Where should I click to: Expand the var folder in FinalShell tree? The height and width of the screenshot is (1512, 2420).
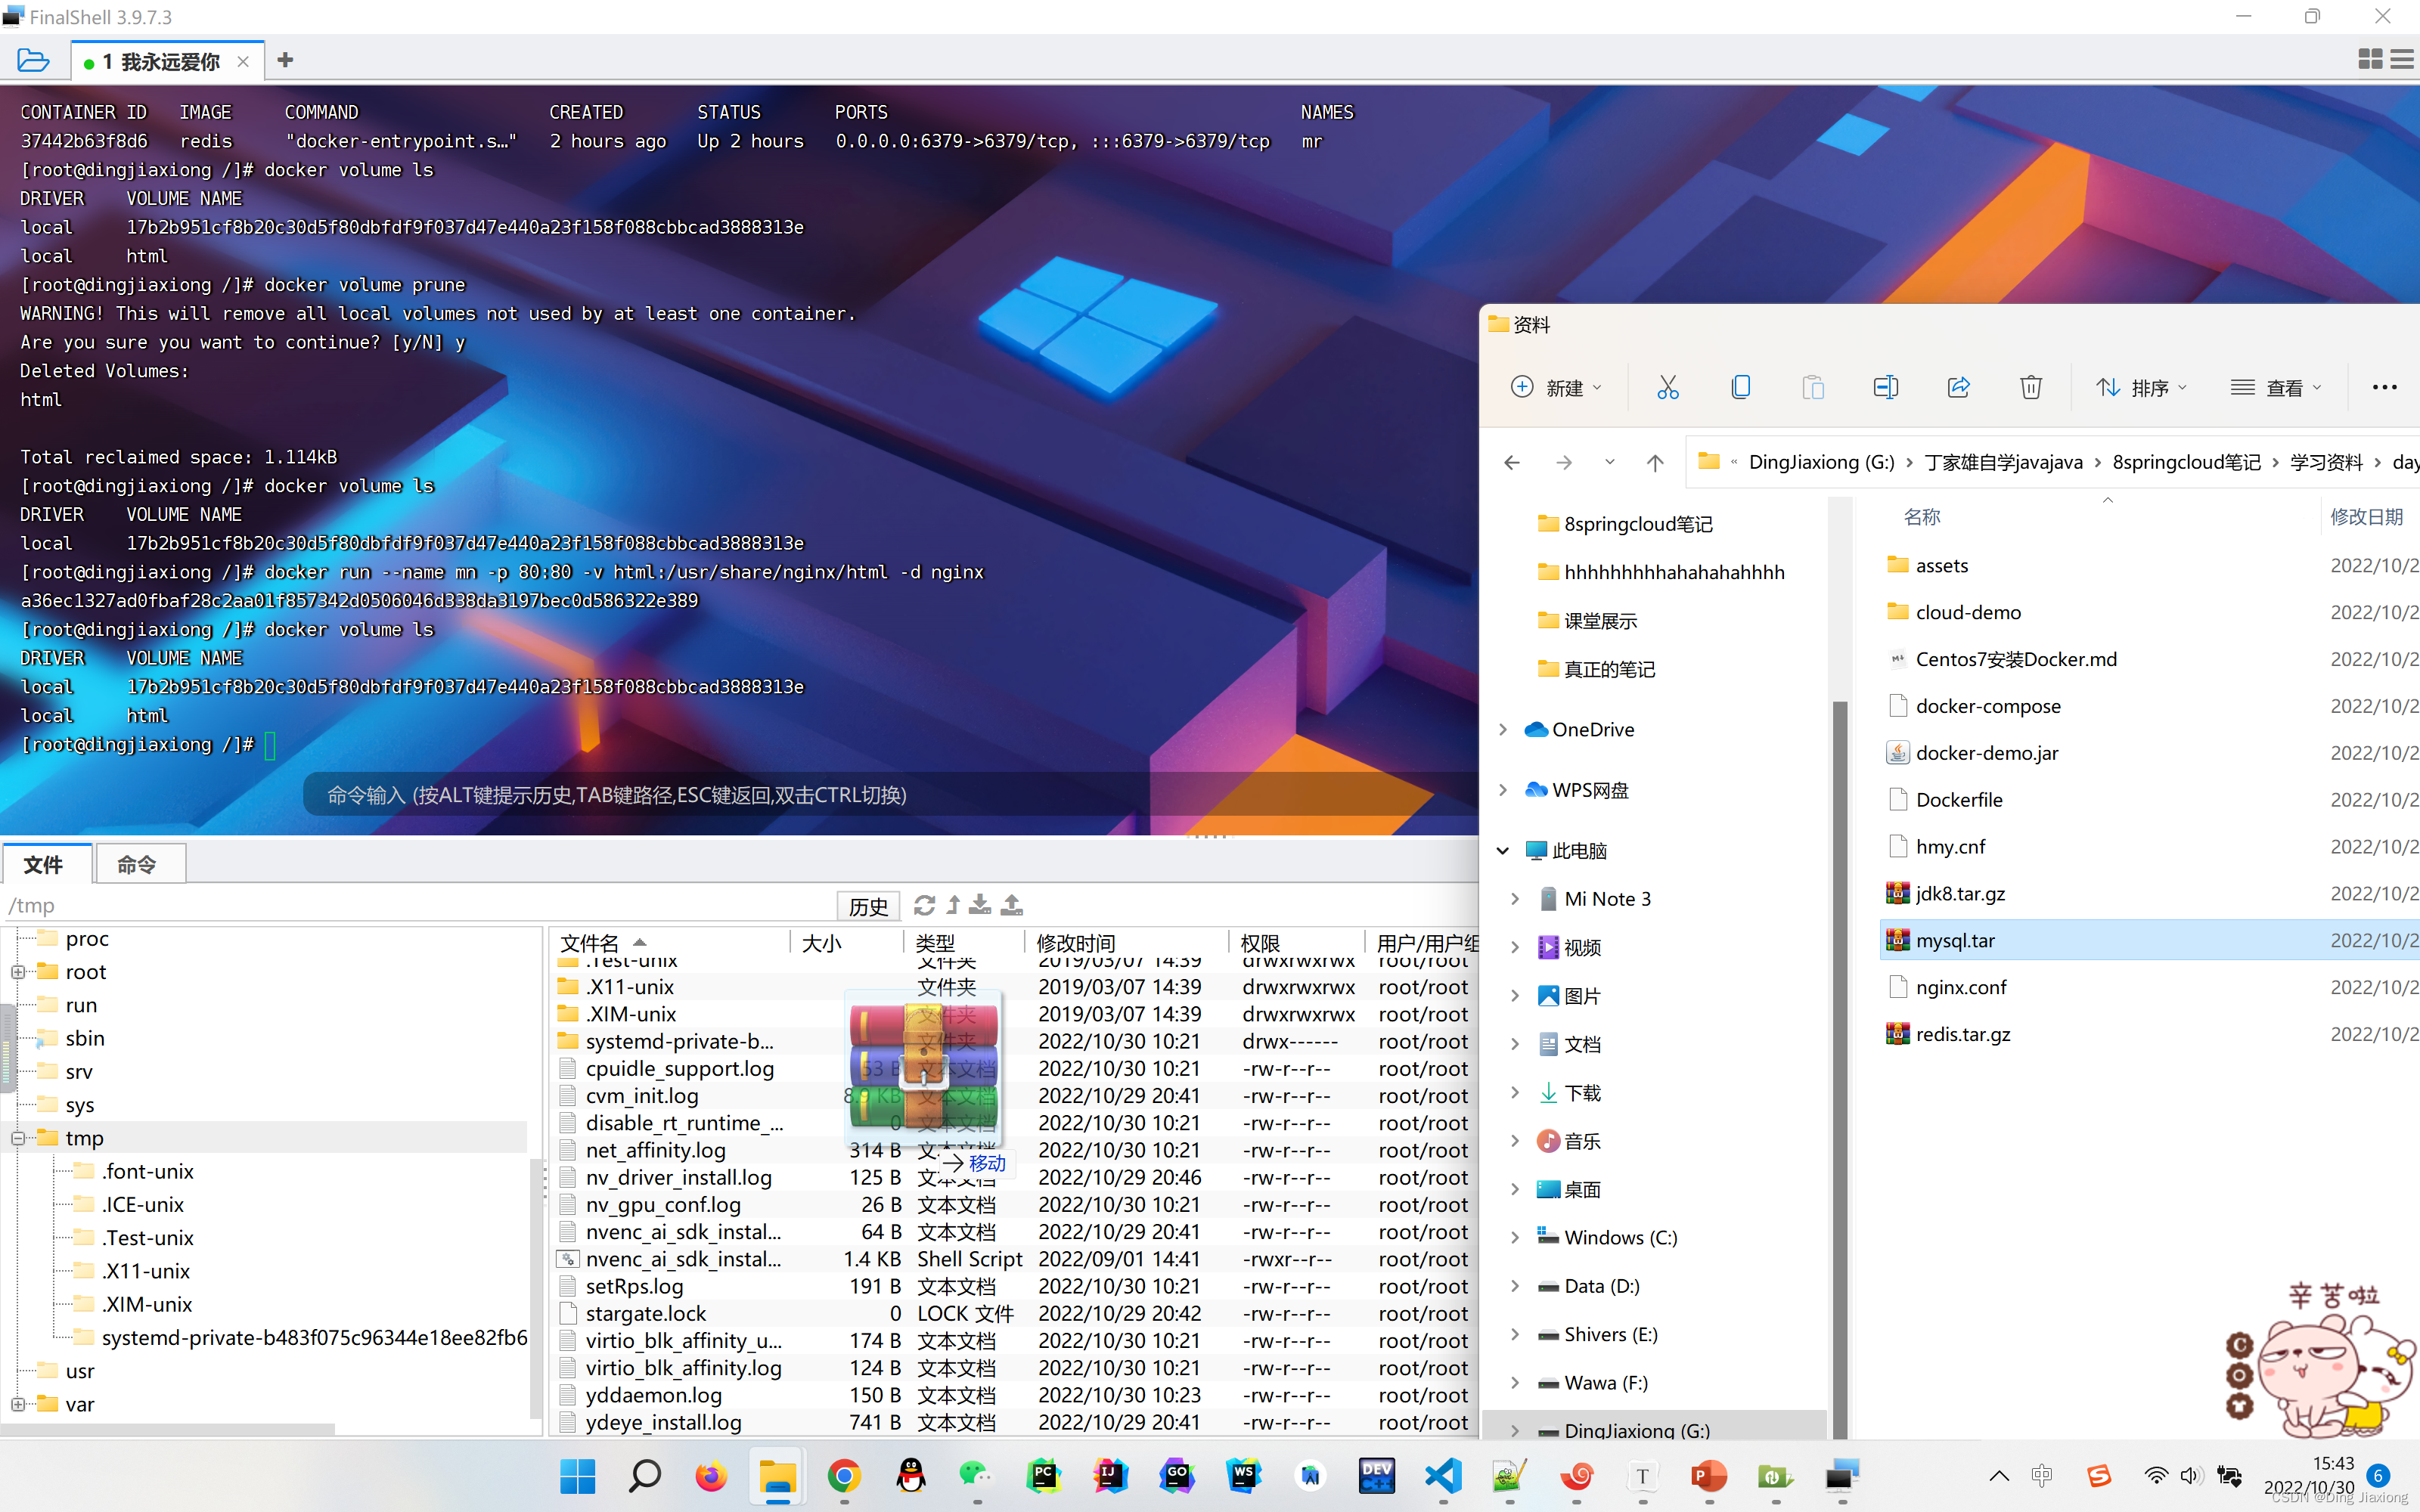coord(18,1404)
